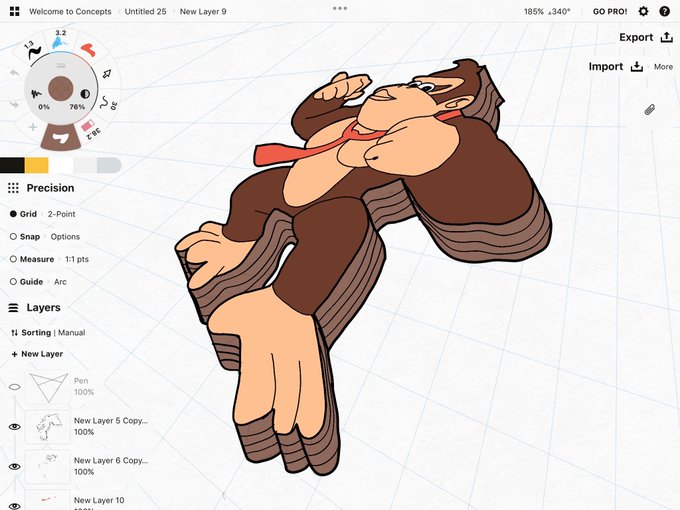Select the Pen layer thumbnail
The image size is (680, 510).
coord(48,386)
